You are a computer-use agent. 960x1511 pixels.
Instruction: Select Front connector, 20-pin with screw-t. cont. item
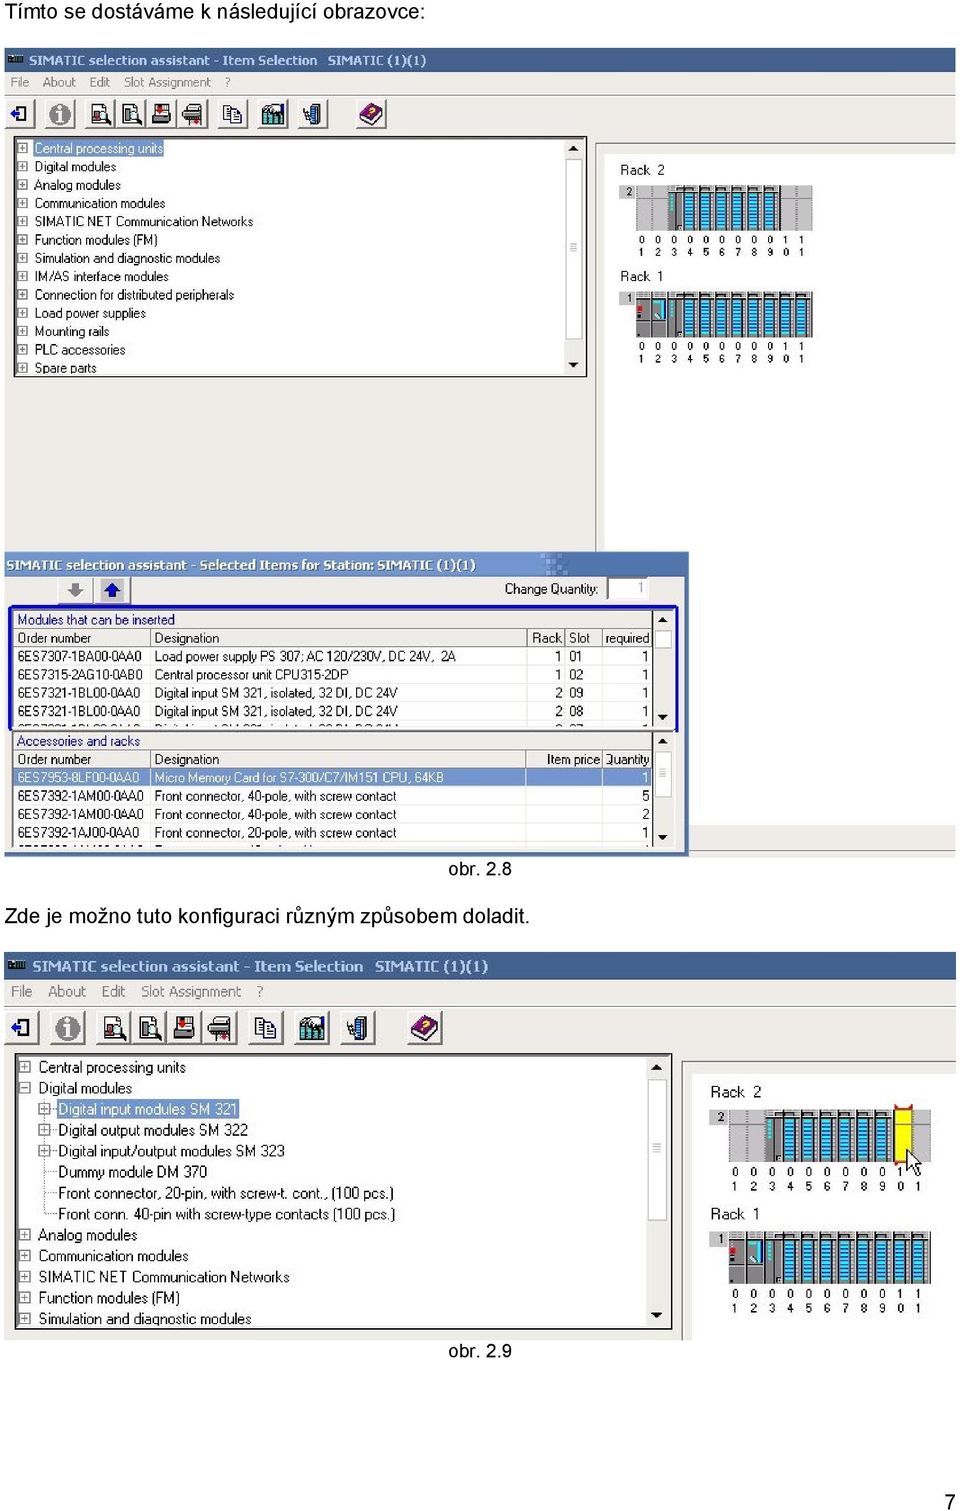click(x=226, y=1193)
